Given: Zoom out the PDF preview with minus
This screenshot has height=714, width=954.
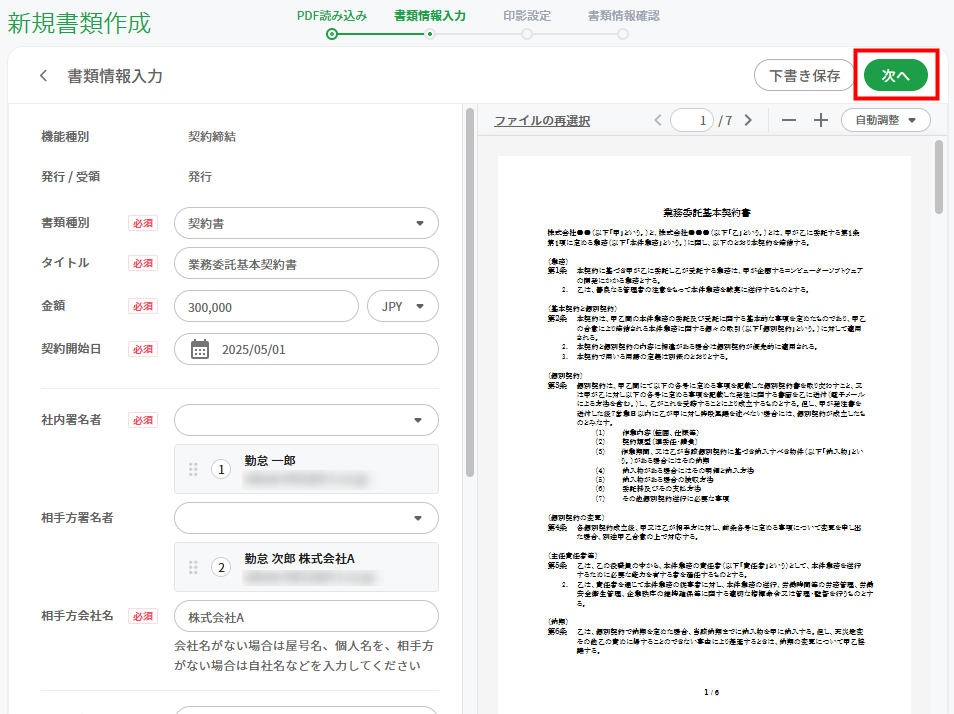Looking at the screenshot, I should [789, 120].
